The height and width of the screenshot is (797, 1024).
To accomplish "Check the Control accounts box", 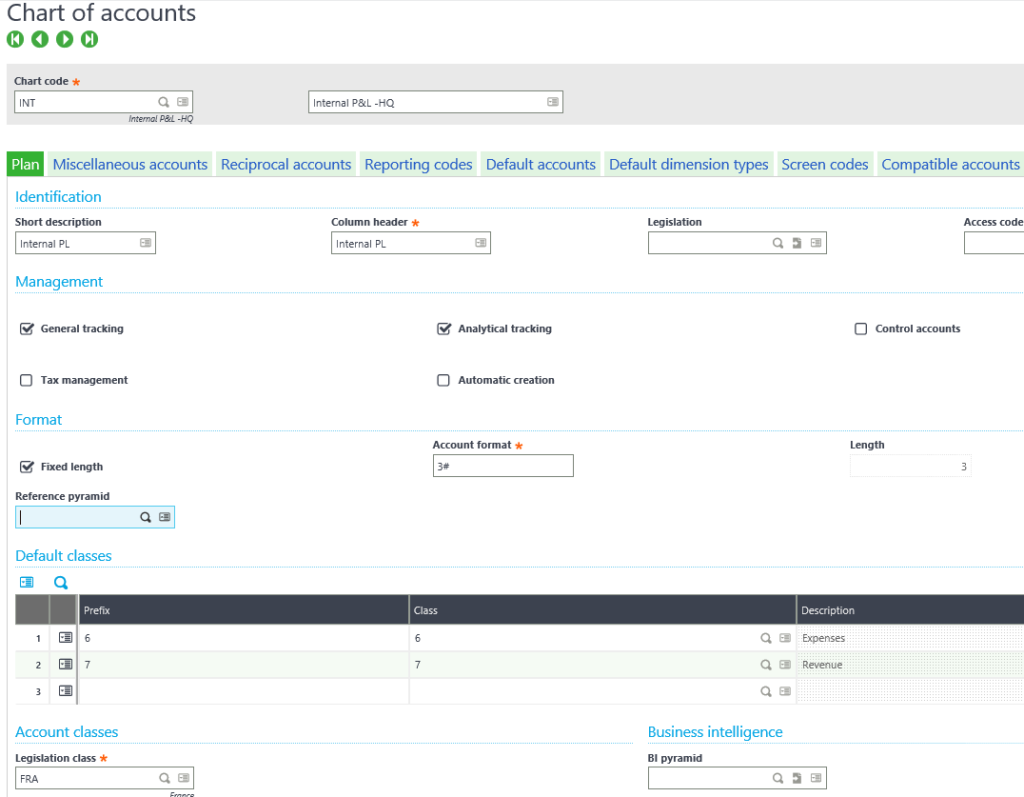I will click(860, 328).
